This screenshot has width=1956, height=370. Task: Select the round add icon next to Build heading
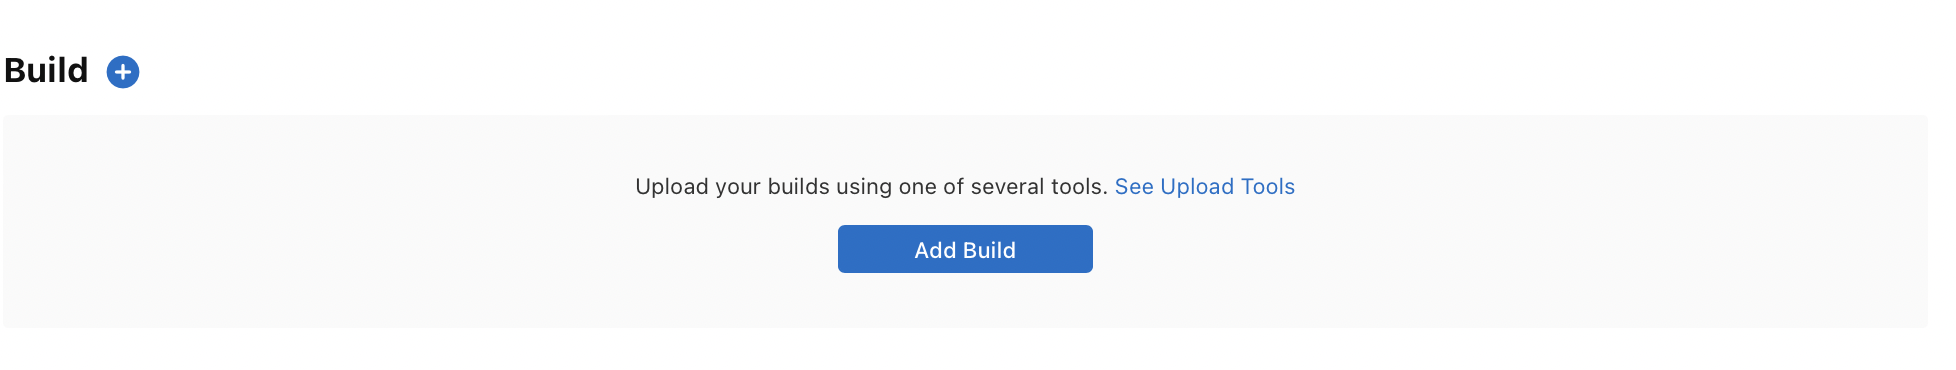123,72
